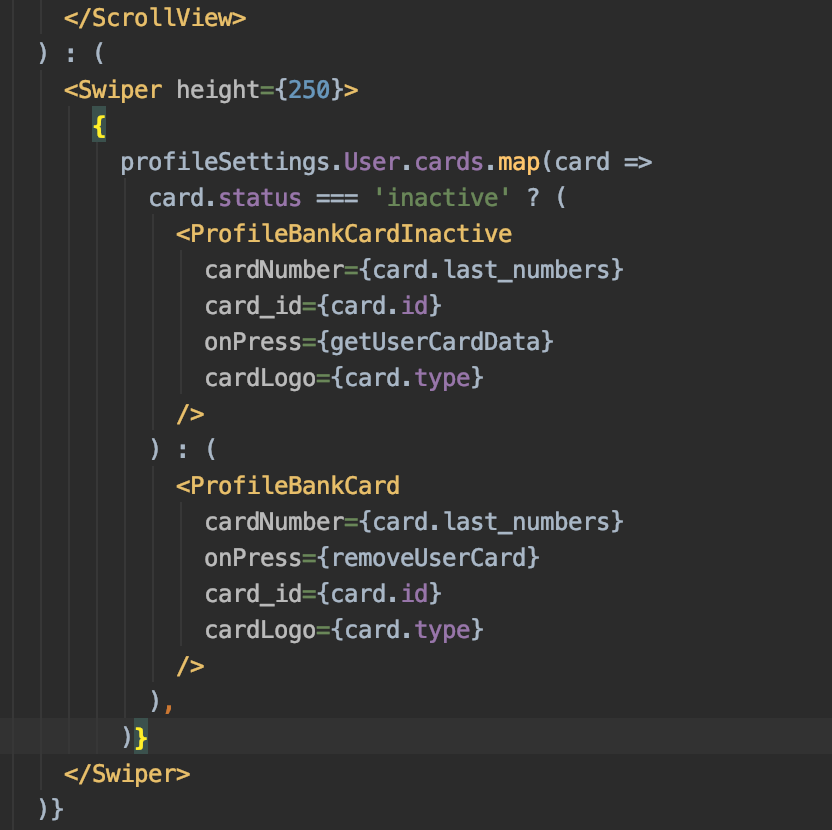
Task: Click self-closing tag of ProfileBankCardInactive
Action: tap(190, 414)
